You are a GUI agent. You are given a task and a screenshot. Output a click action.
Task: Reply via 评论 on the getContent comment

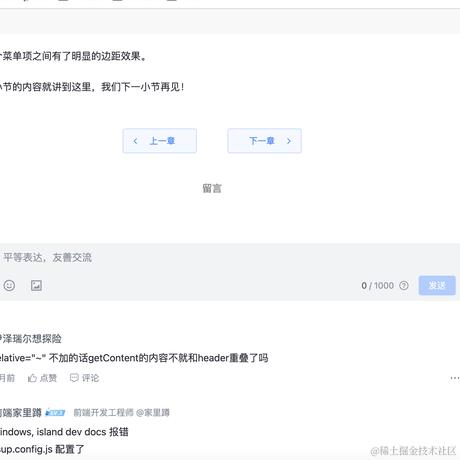(85, 378)
